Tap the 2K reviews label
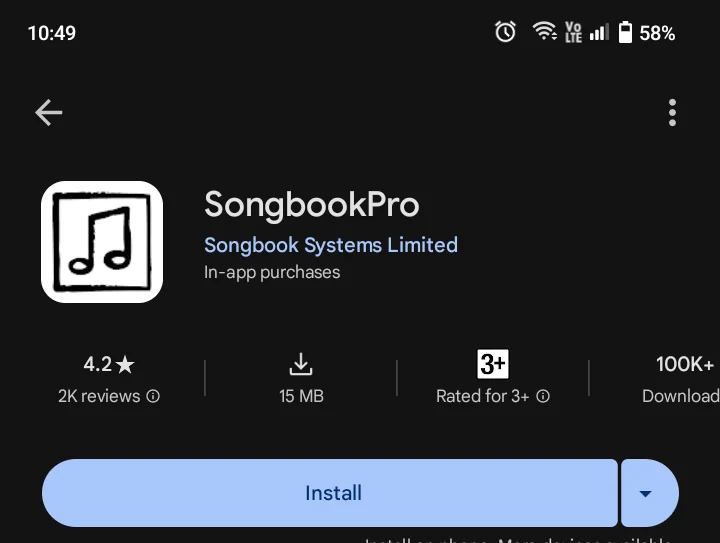The width and height of the screenshot is (720, 543). pyautogui.click(x=99, y=396)
